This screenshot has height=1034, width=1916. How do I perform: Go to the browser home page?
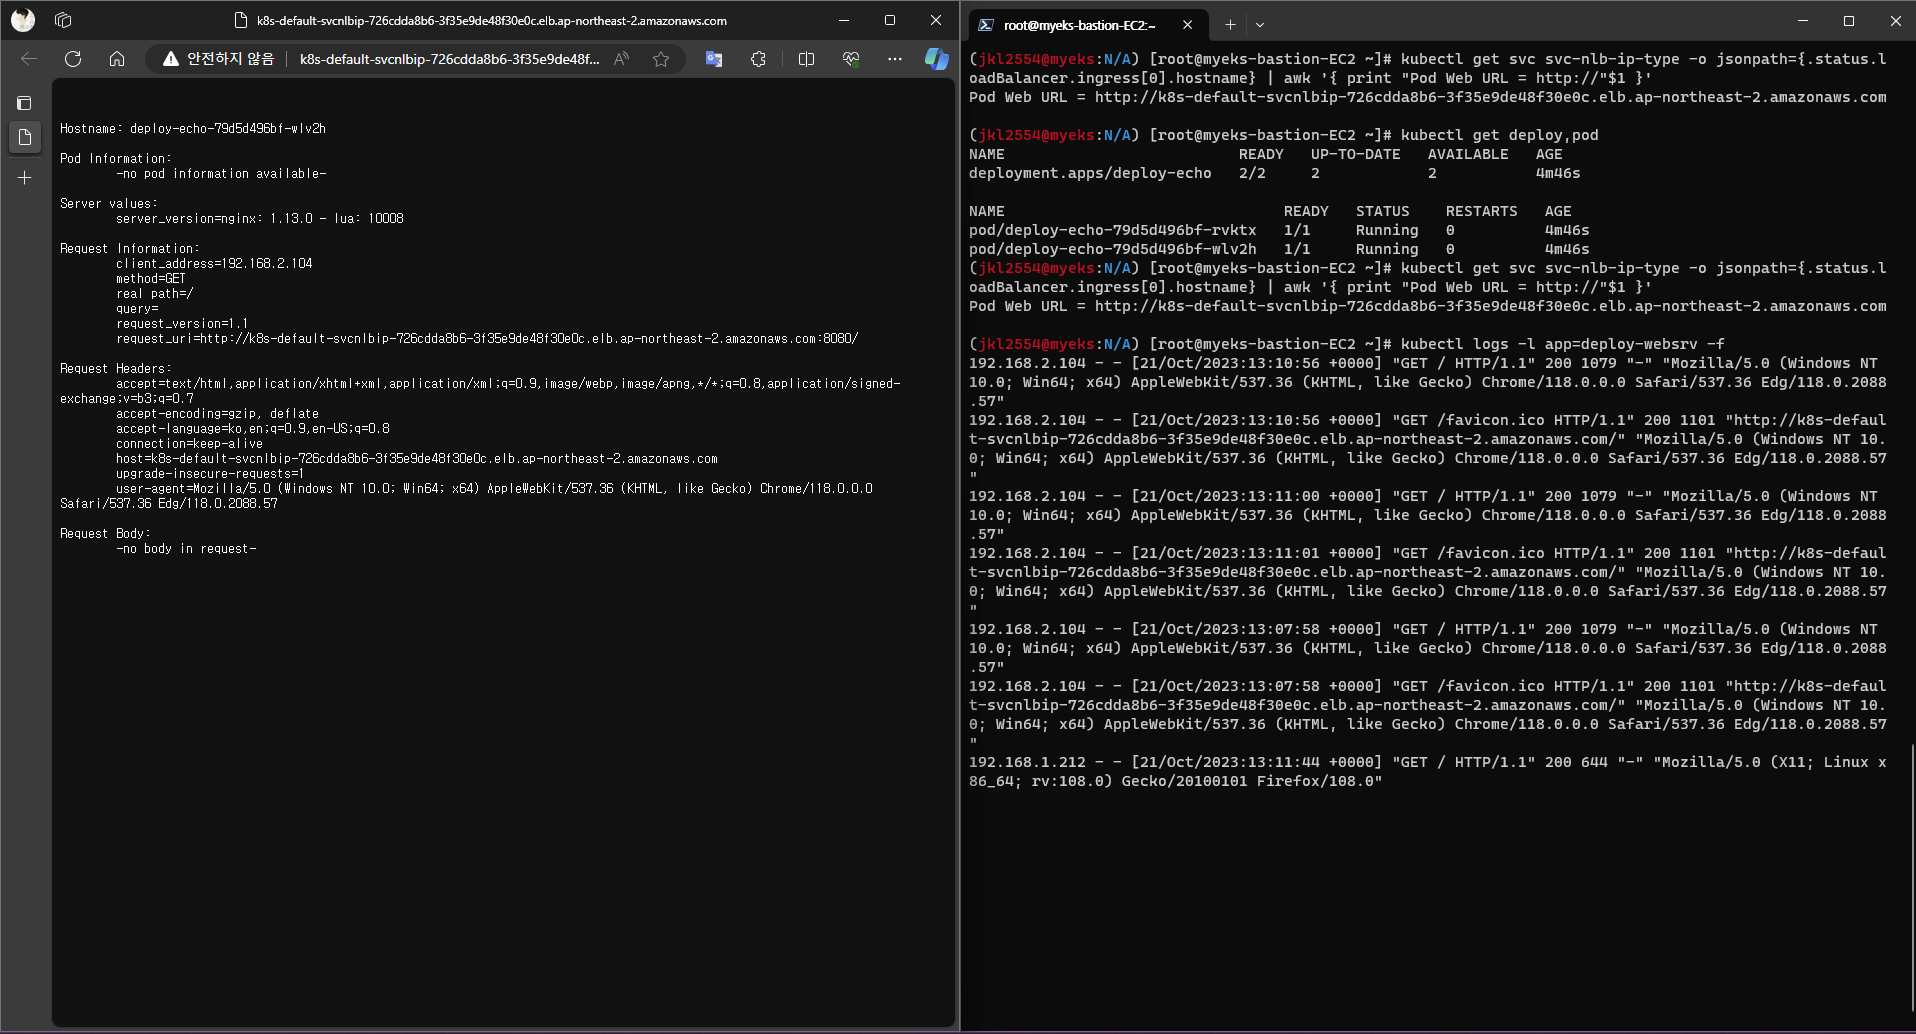[x=117, y=59]
